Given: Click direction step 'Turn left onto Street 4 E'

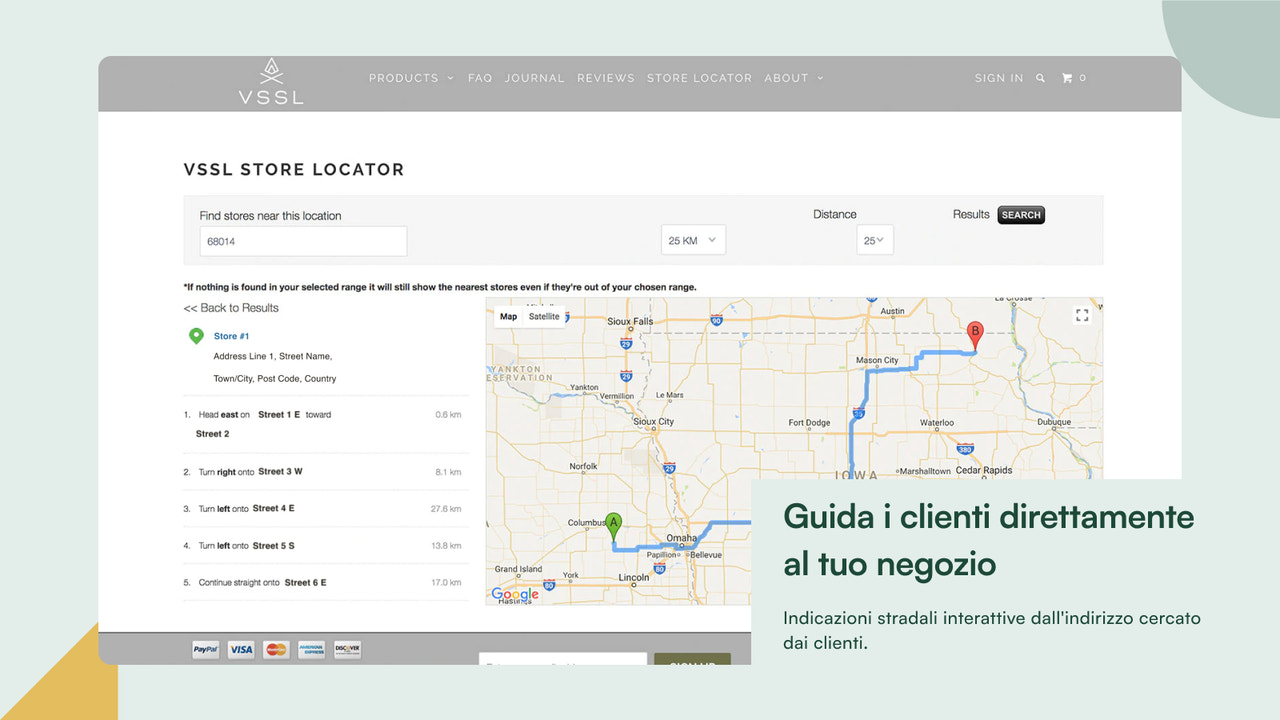Looking at the screenshot, I should tap(326, 509).
